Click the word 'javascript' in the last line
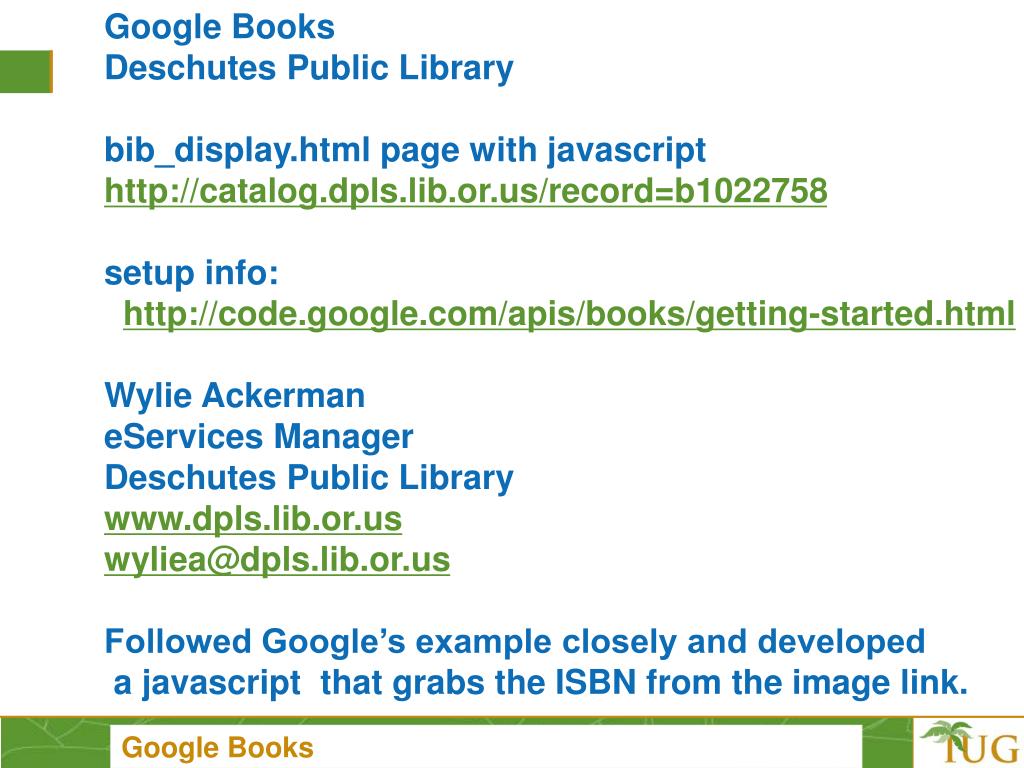The width and height of the screenshot is (1024, 768). click(x=222, y=683)
